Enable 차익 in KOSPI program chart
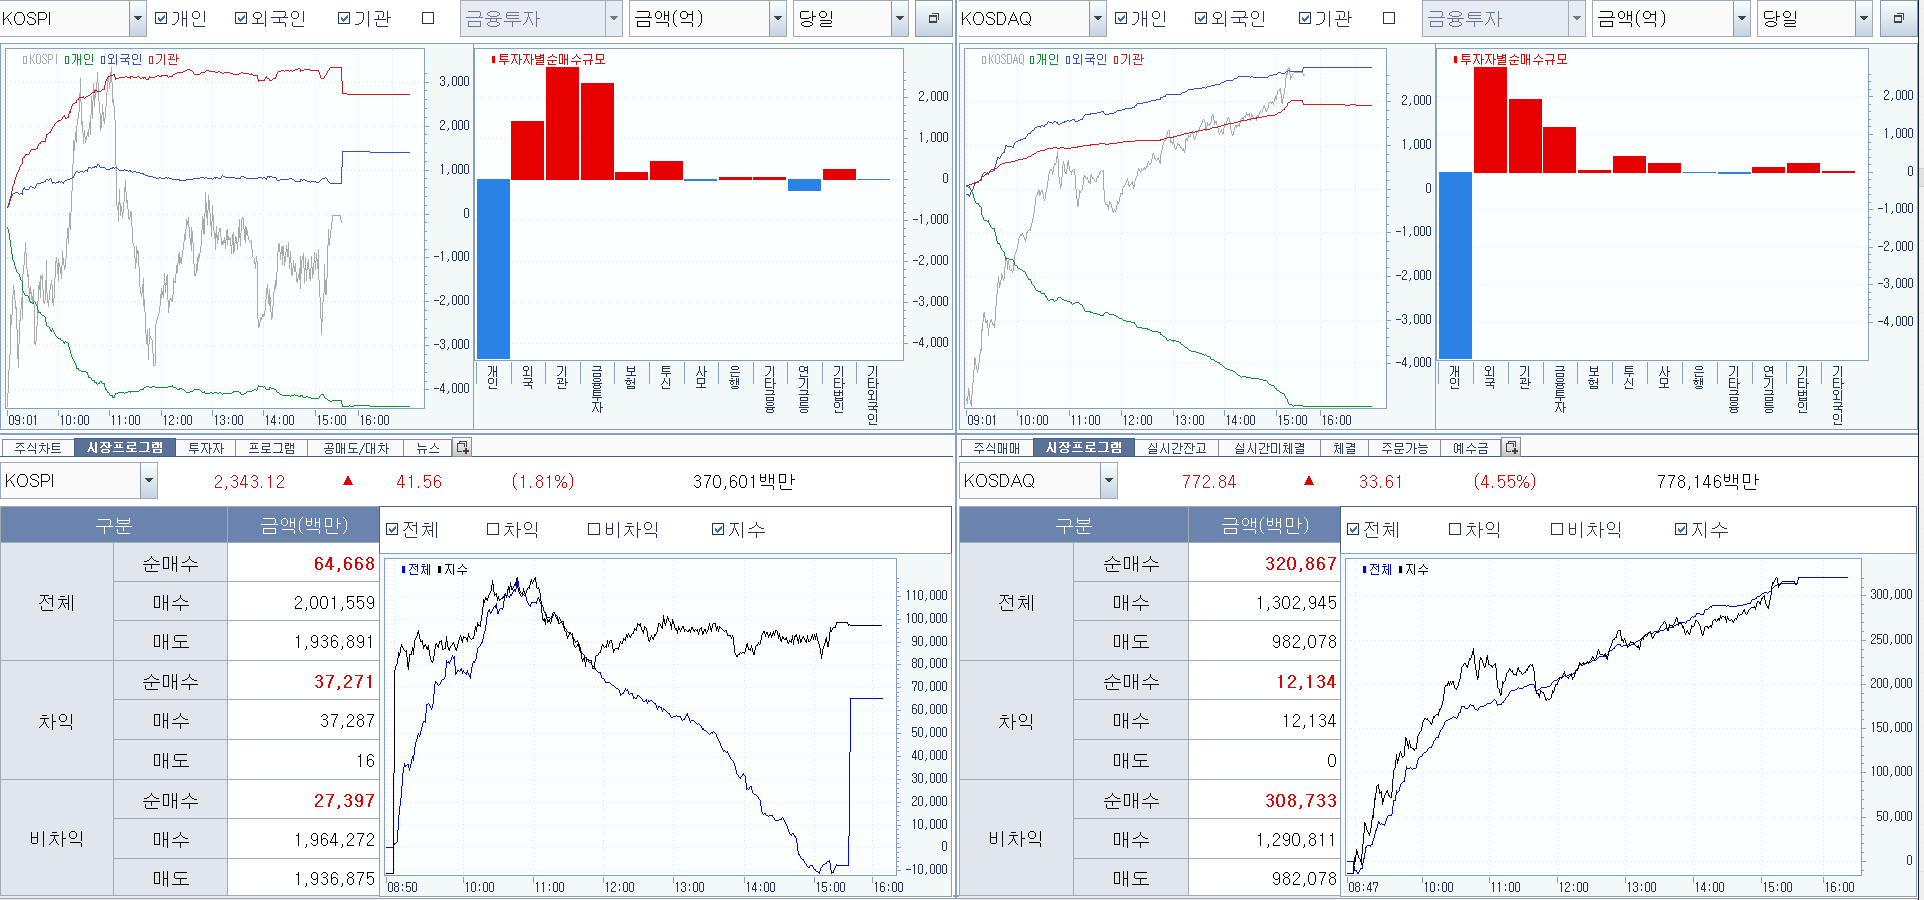 pyautogui.click(x=493, y=529)
